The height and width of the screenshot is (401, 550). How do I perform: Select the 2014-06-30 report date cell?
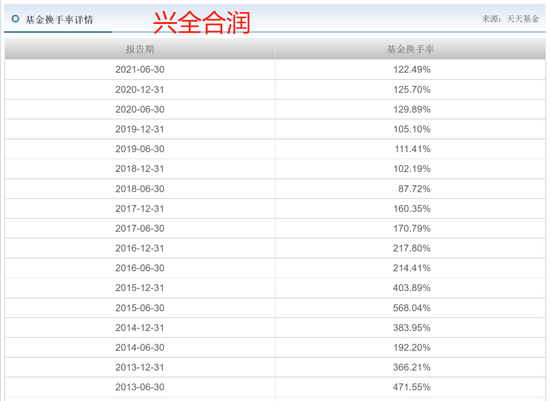140,348
